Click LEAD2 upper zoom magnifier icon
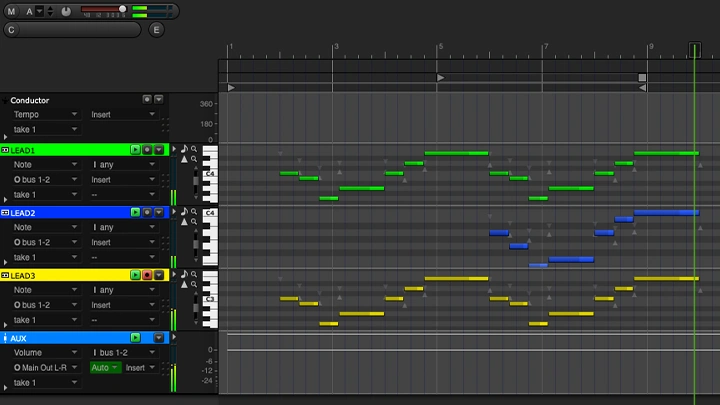 (x=194, y=212)
